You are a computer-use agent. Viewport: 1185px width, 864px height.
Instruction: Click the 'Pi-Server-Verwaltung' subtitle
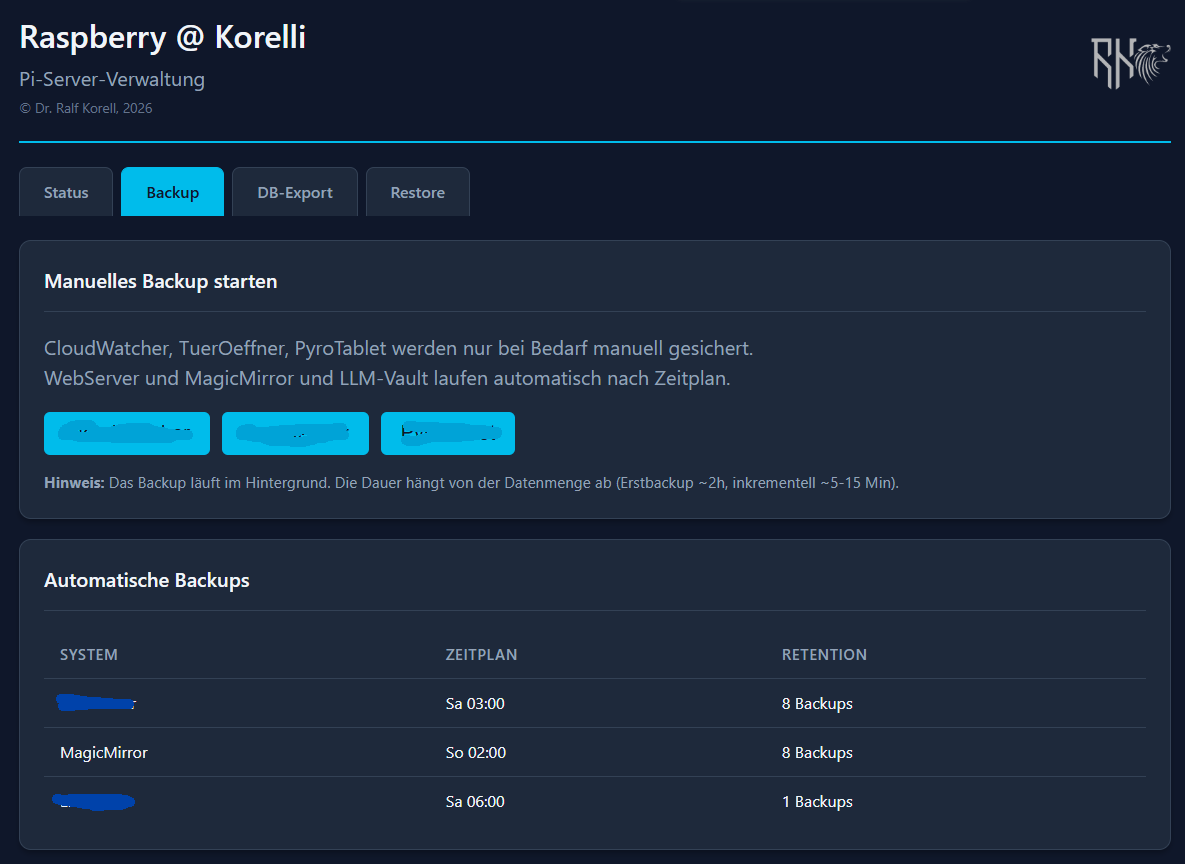click(112, 79)
